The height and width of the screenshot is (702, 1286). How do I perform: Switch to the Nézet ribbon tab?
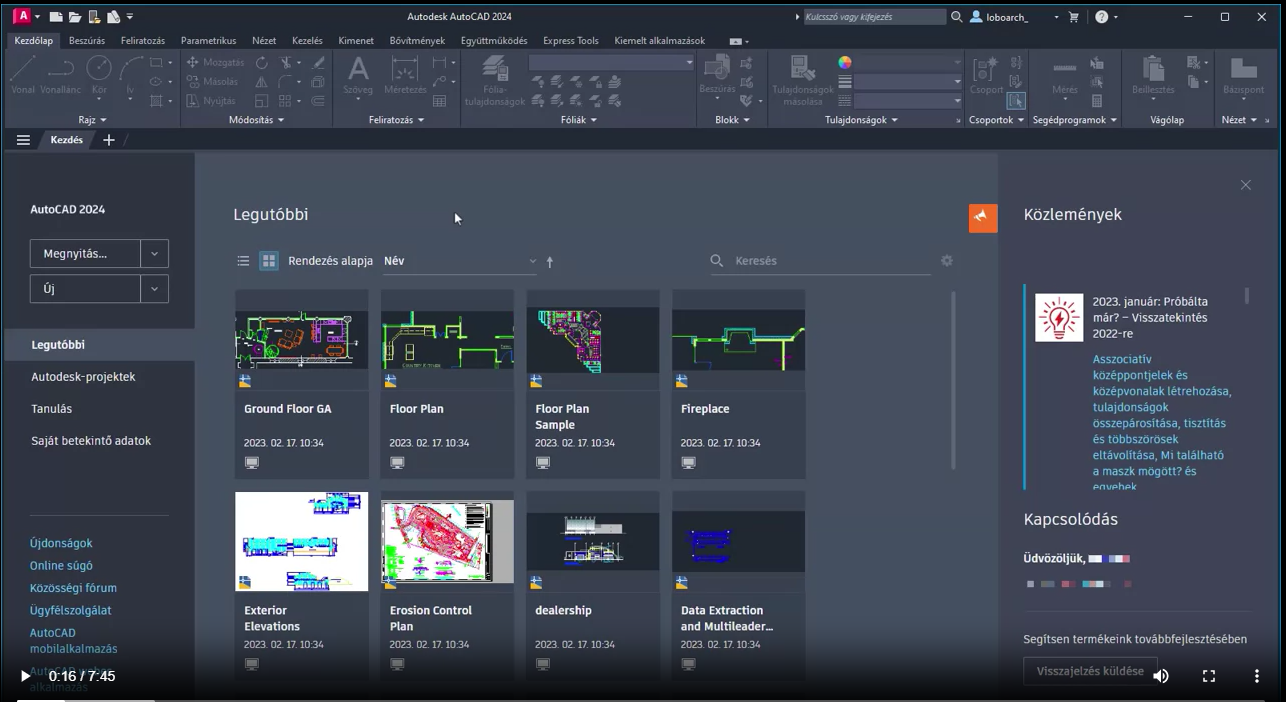(264, 41)
